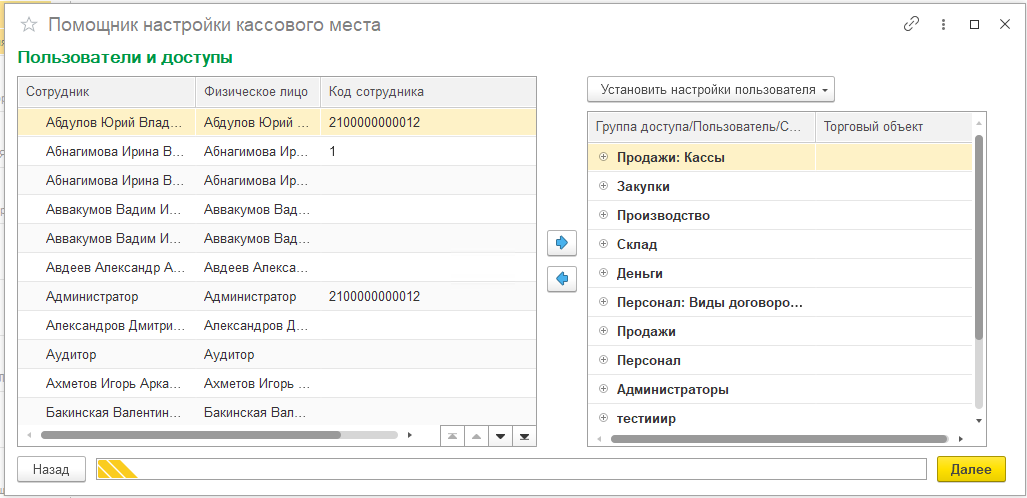Maximize the Помощник настройки window
Image resolution: width=1027 pixels, height=498 pixels.
[x=975, y=24]
